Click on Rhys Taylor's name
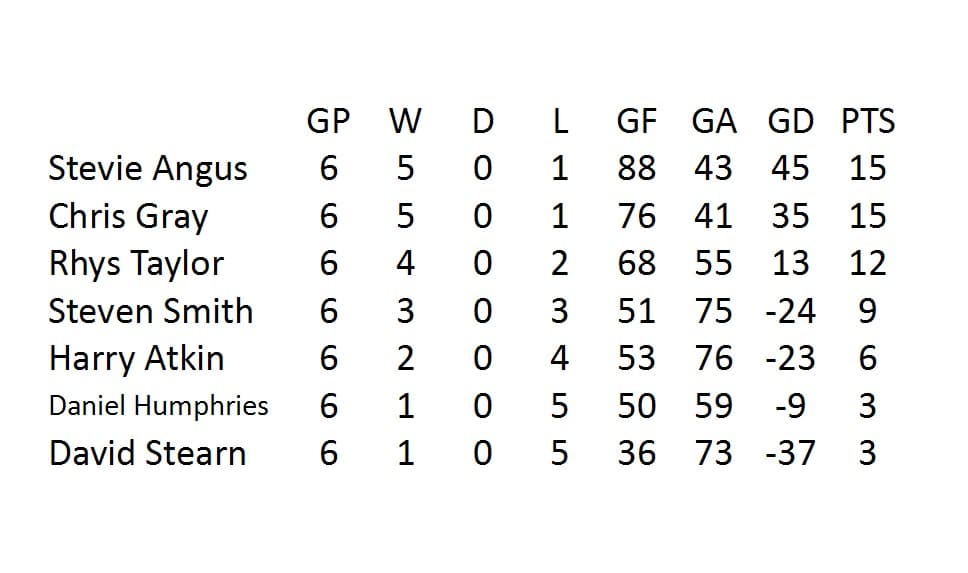 (136, 264)
